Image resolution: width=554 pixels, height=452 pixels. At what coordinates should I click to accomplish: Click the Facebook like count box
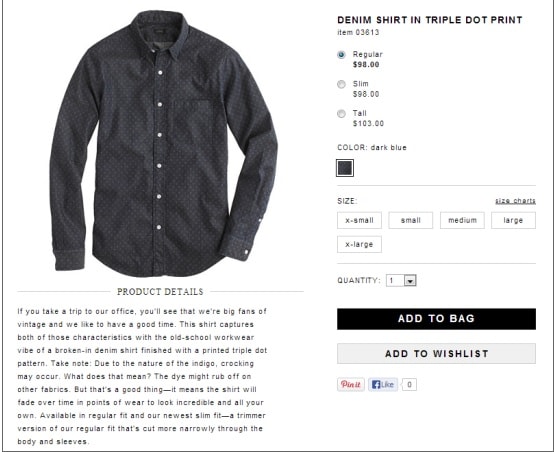coord(409,385)
